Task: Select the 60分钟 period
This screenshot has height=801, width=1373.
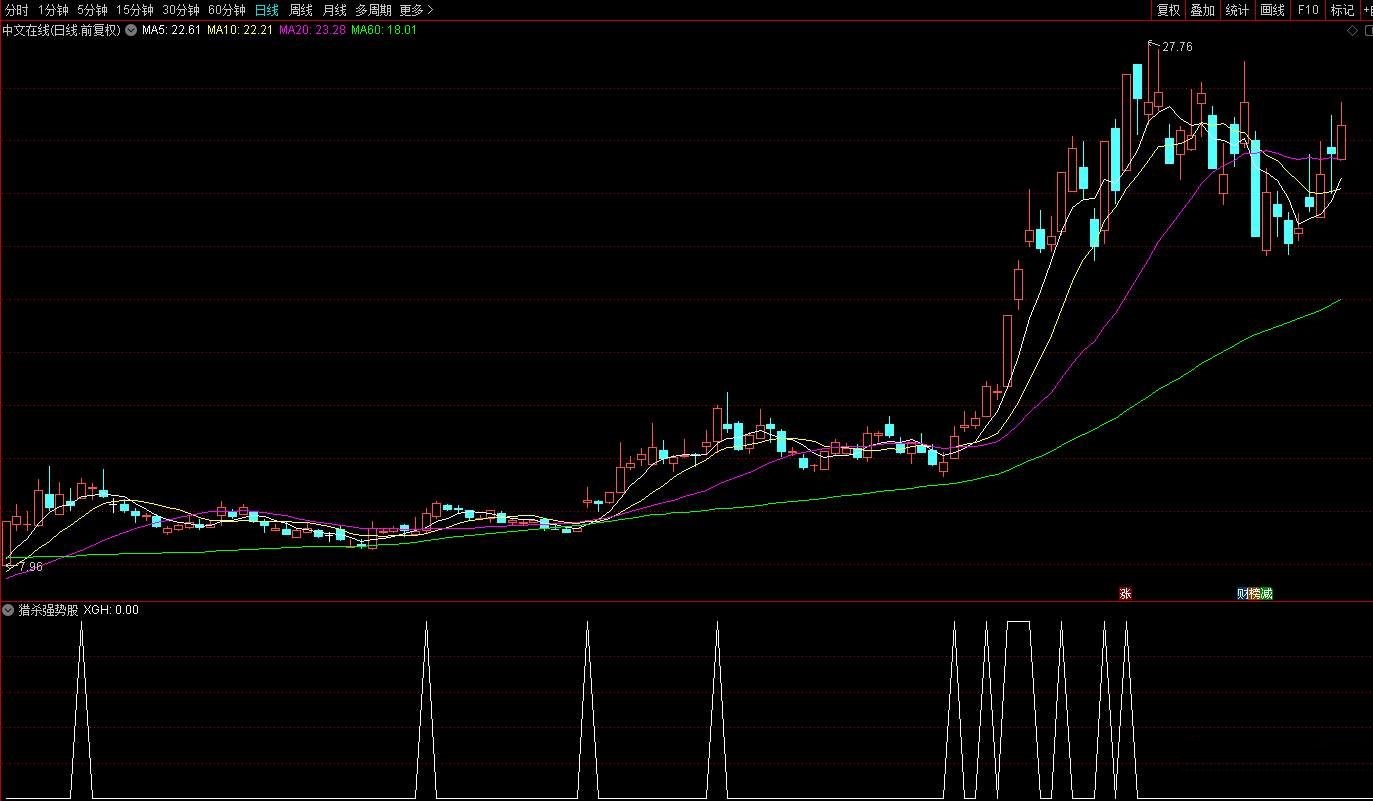Action: click(227, 10)
